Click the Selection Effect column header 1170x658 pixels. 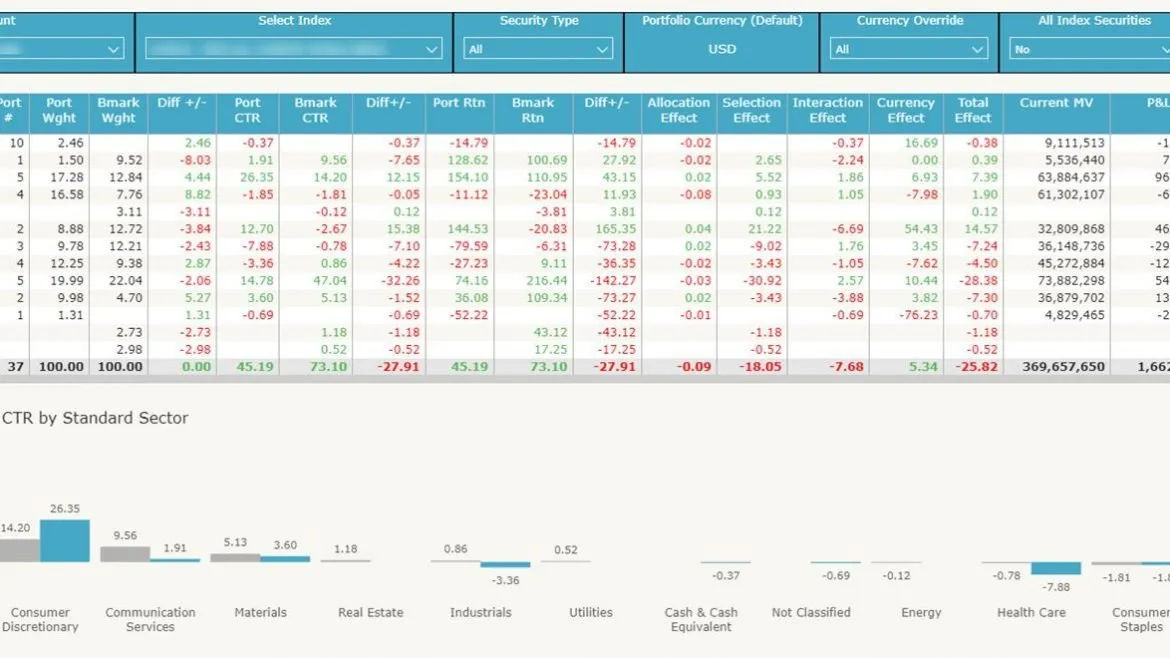click(x=751, y=109)
